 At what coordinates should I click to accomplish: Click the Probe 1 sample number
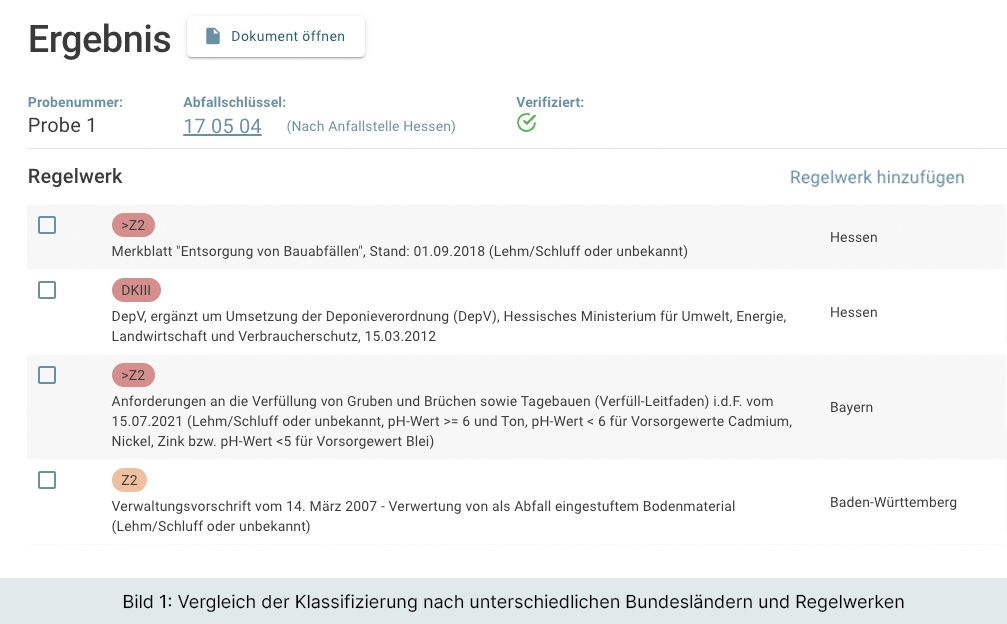tap(62, 126)
